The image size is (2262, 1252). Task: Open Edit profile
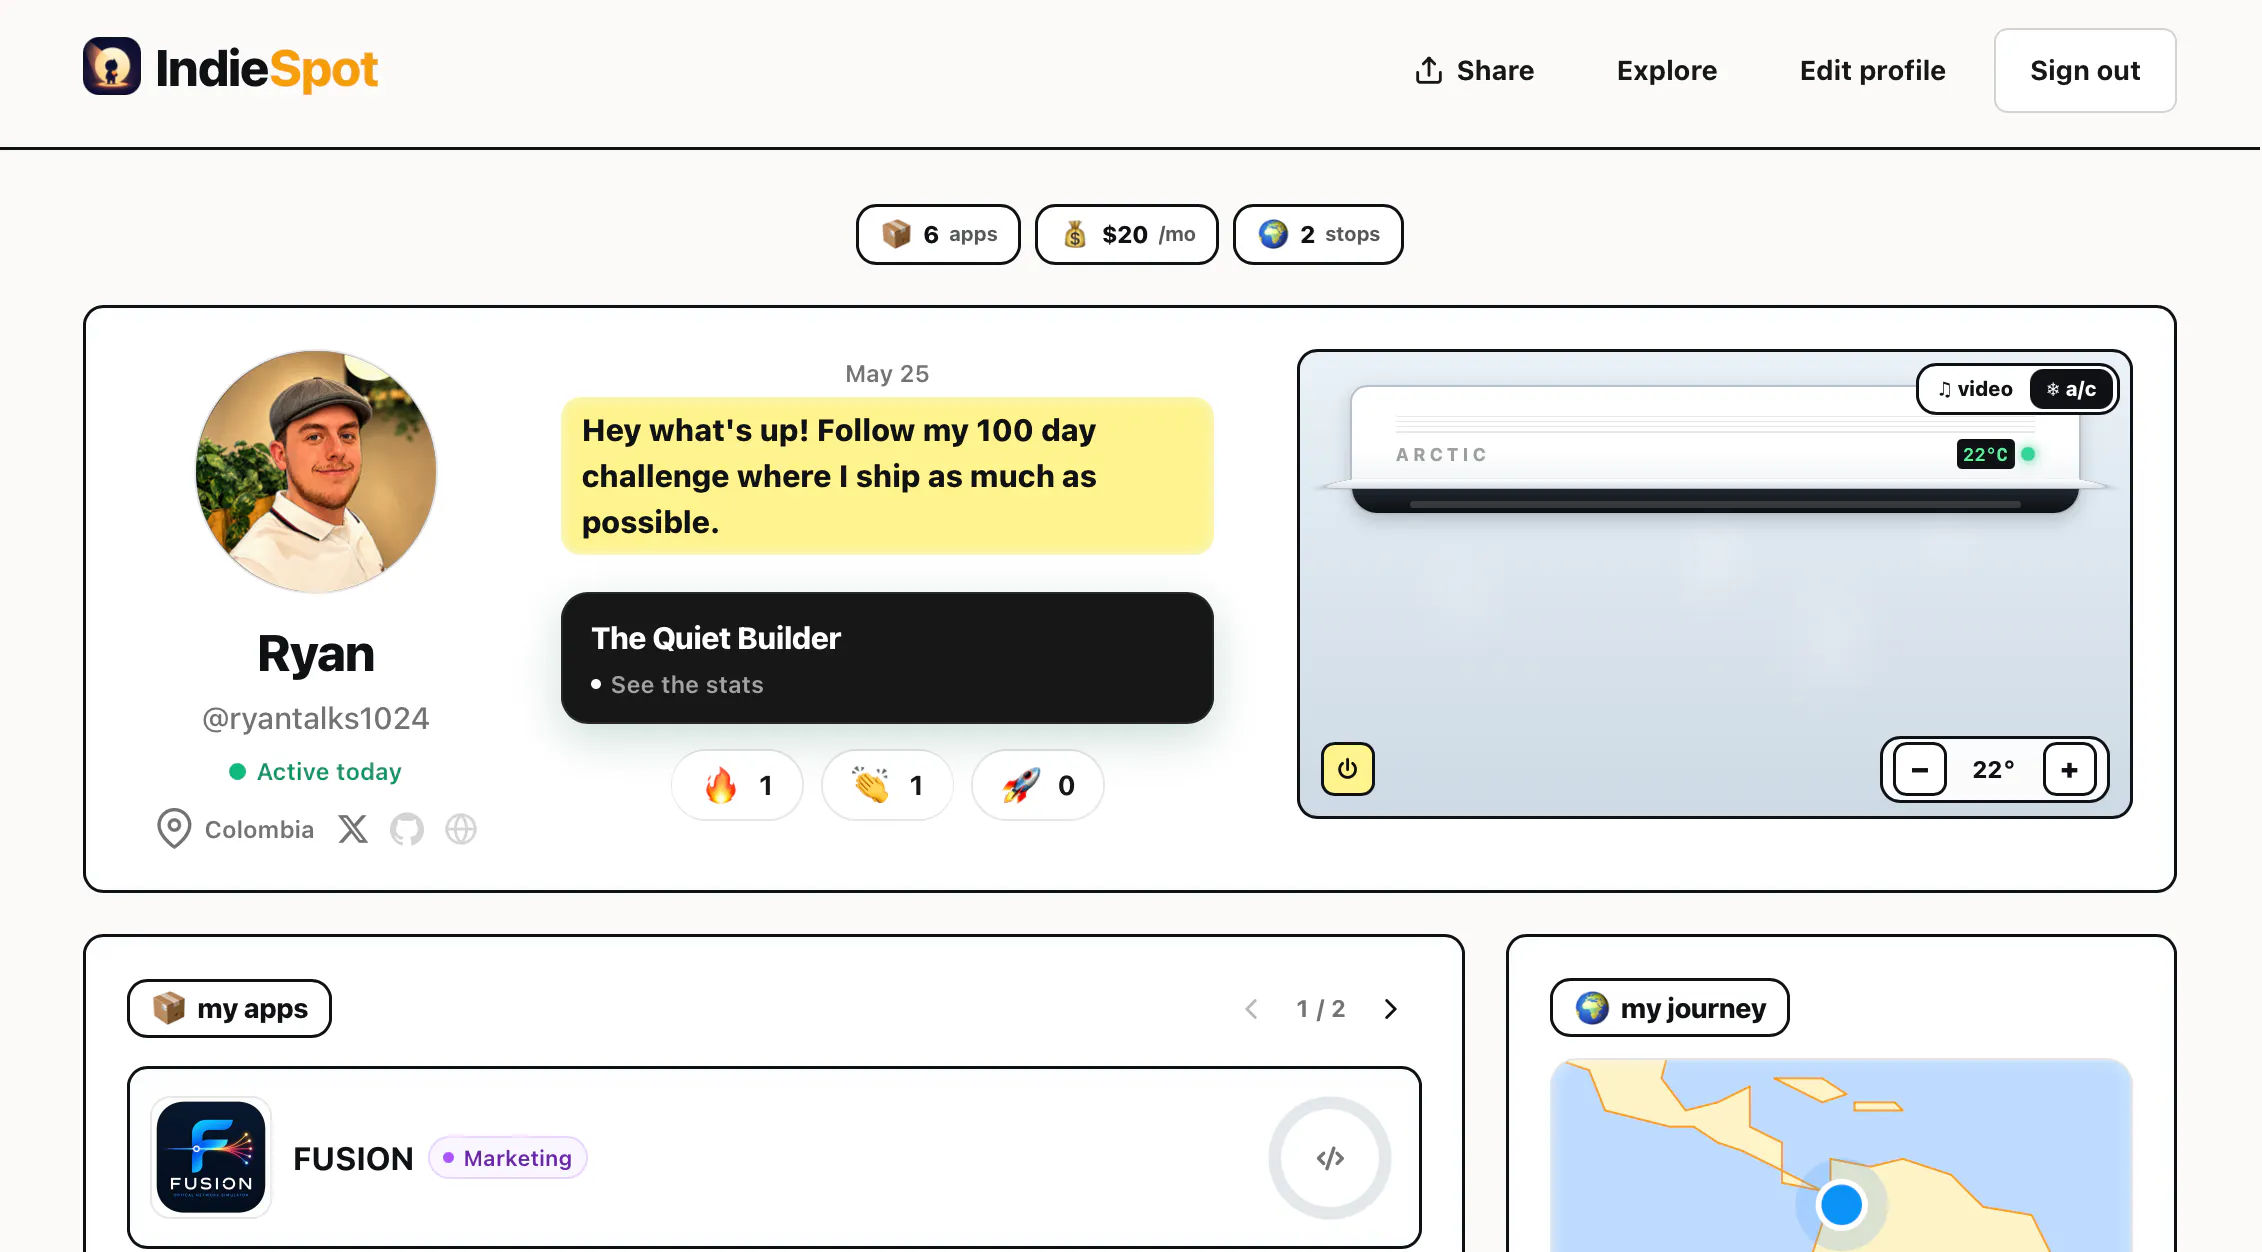pos(1873,70)
